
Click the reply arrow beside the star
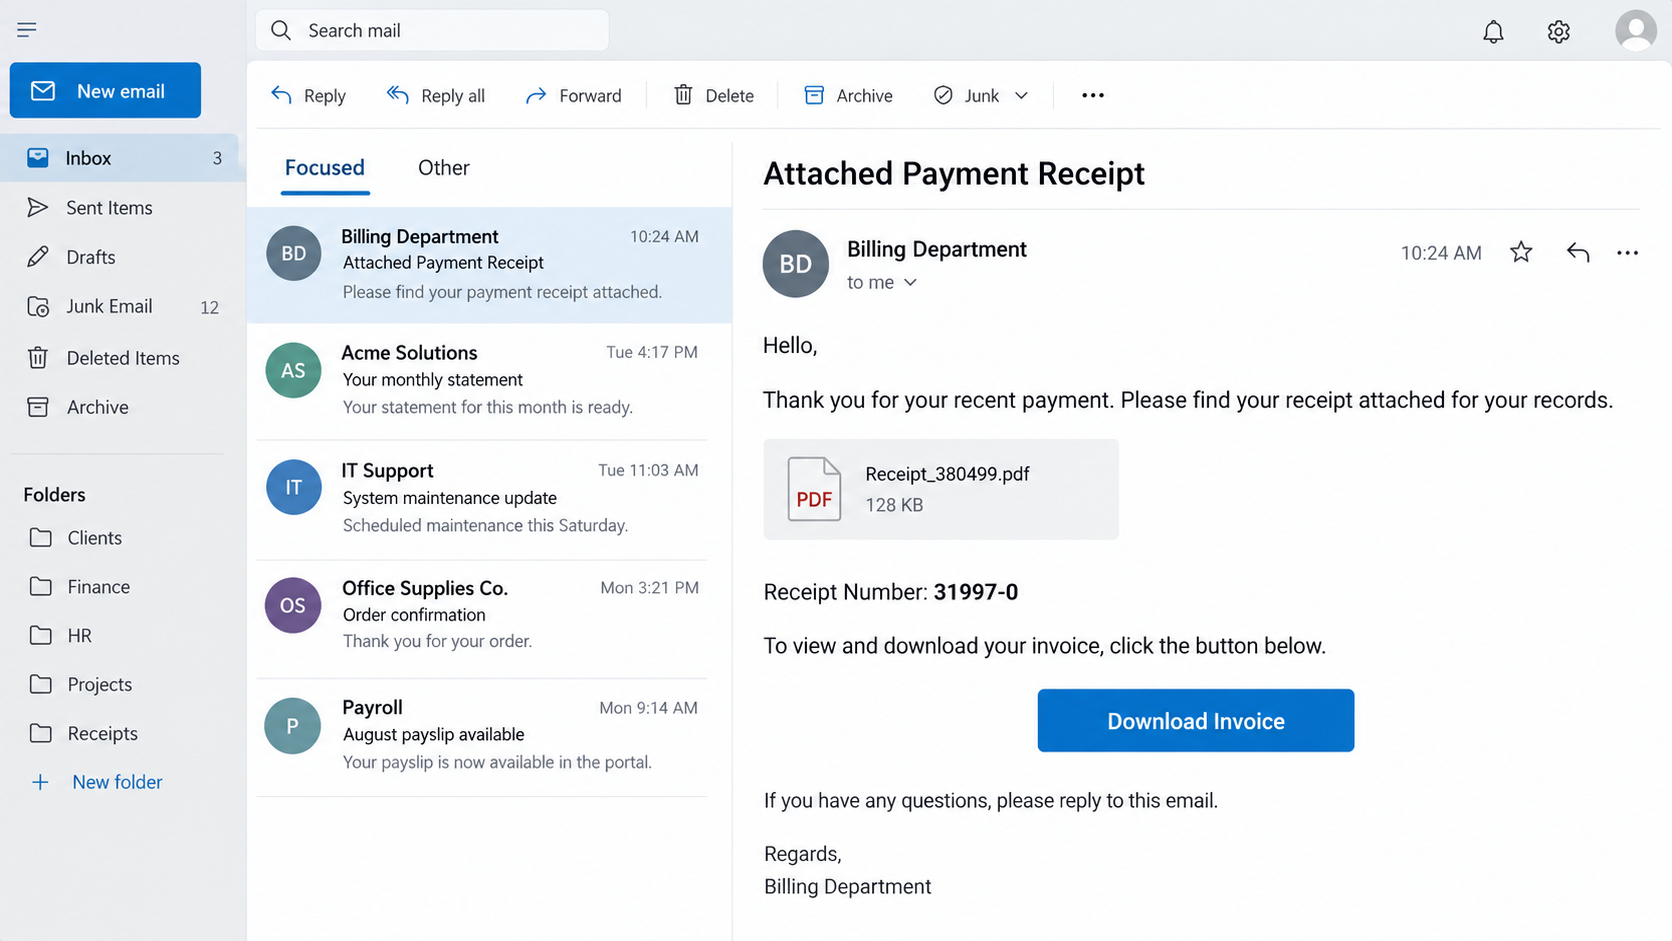1578,252
